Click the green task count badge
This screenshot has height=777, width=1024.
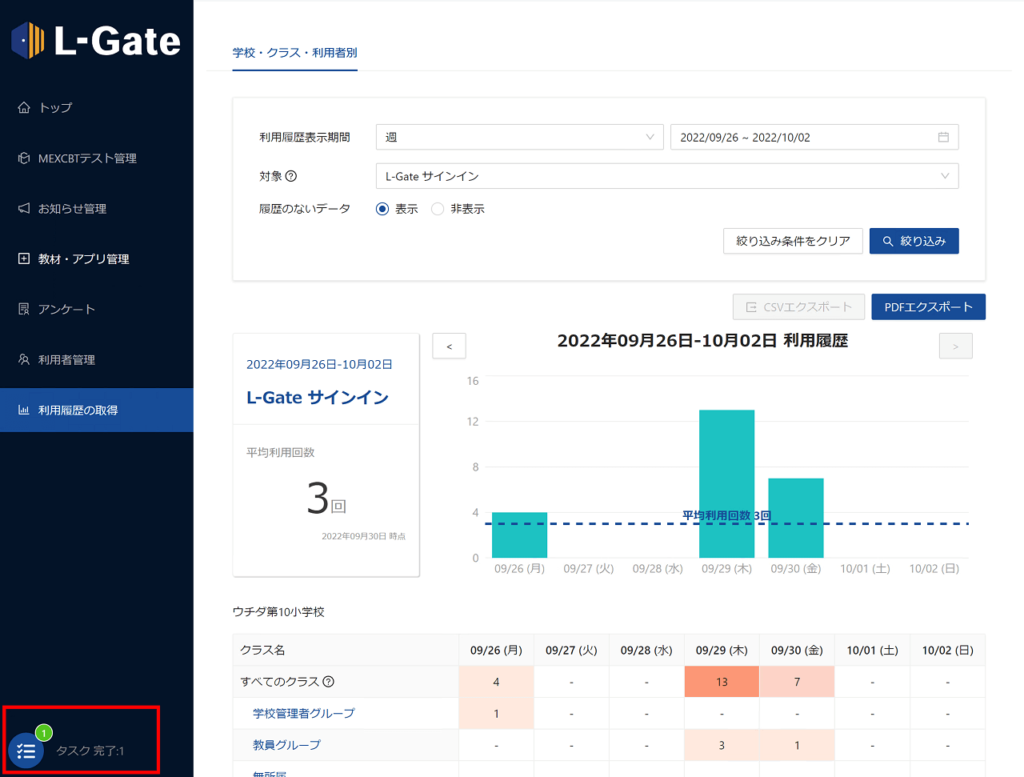[44, 733]
